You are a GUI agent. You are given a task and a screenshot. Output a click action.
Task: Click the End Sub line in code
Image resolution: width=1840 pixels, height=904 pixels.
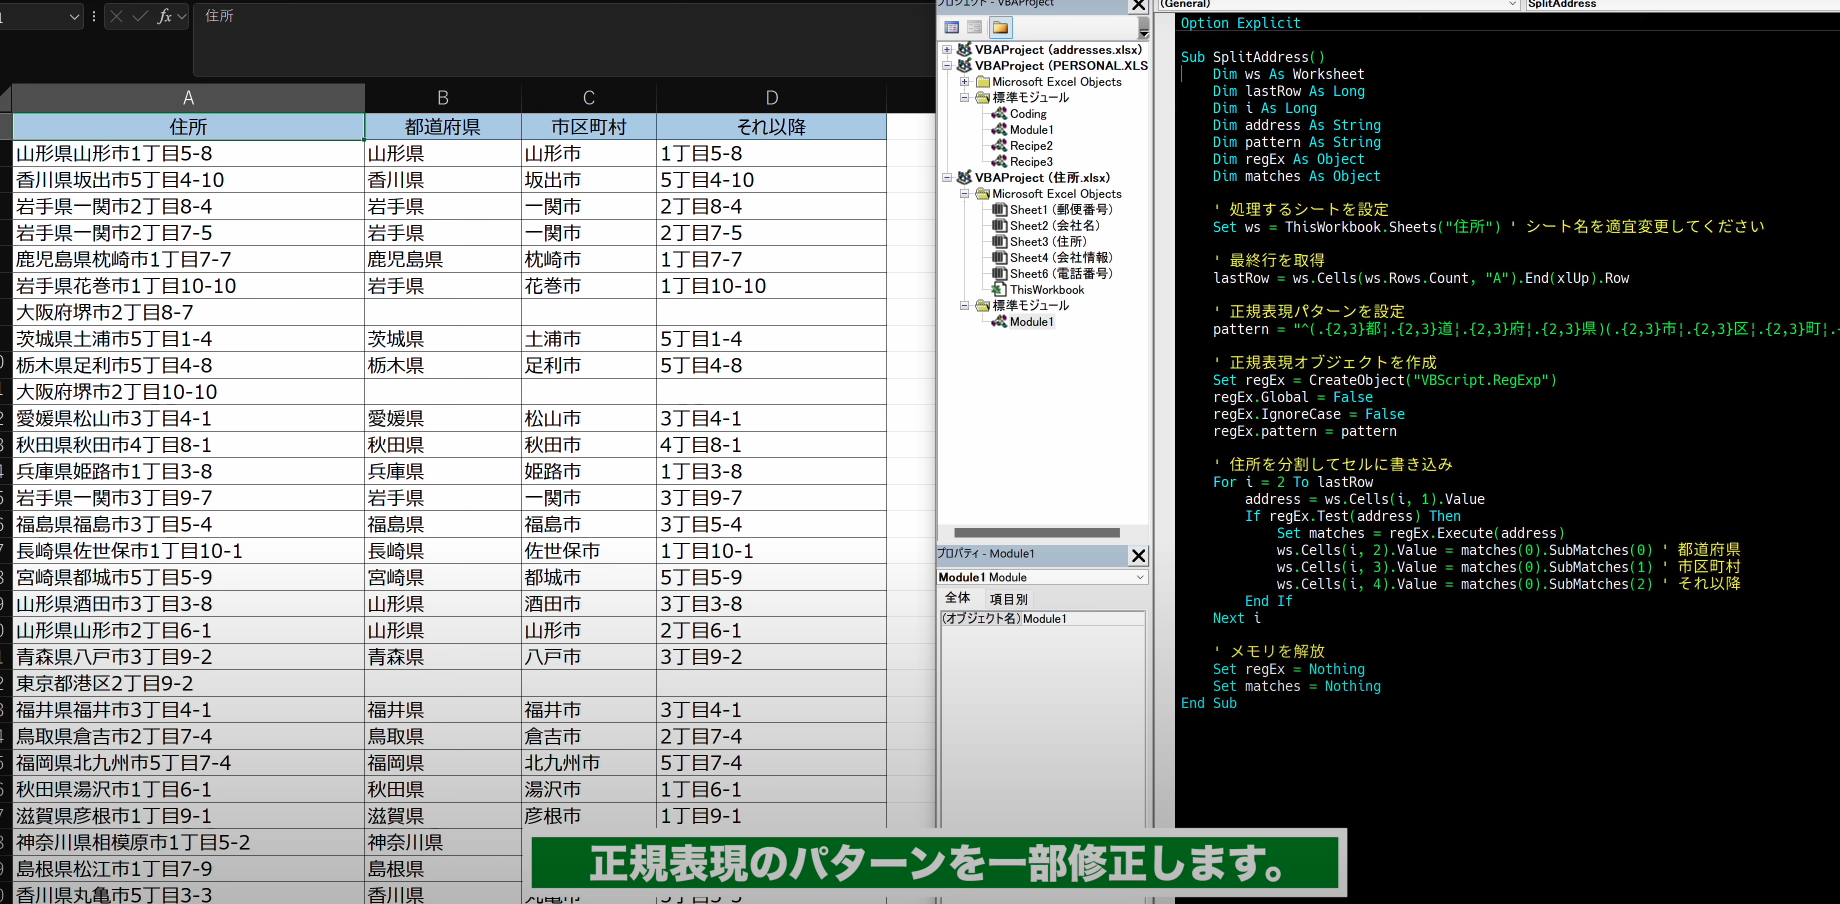(1209, 703)
